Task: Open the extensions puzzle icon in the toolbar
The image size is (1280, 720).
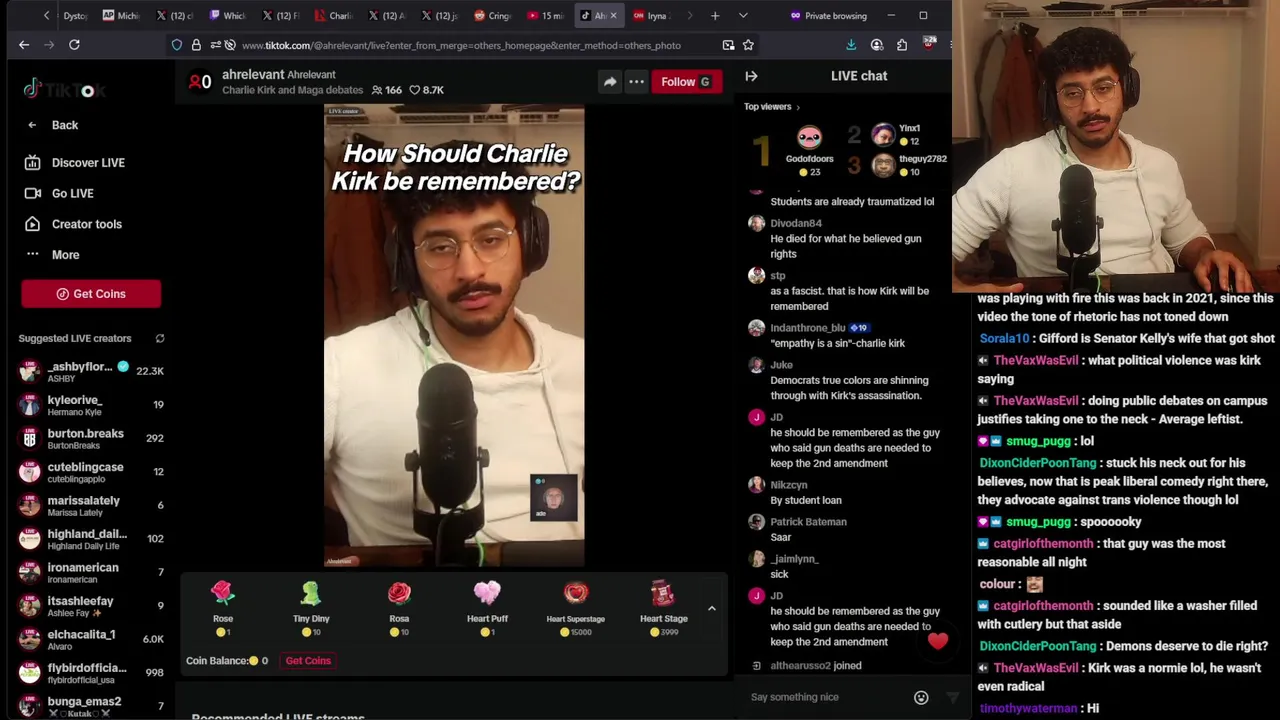Action: [902, 45]
